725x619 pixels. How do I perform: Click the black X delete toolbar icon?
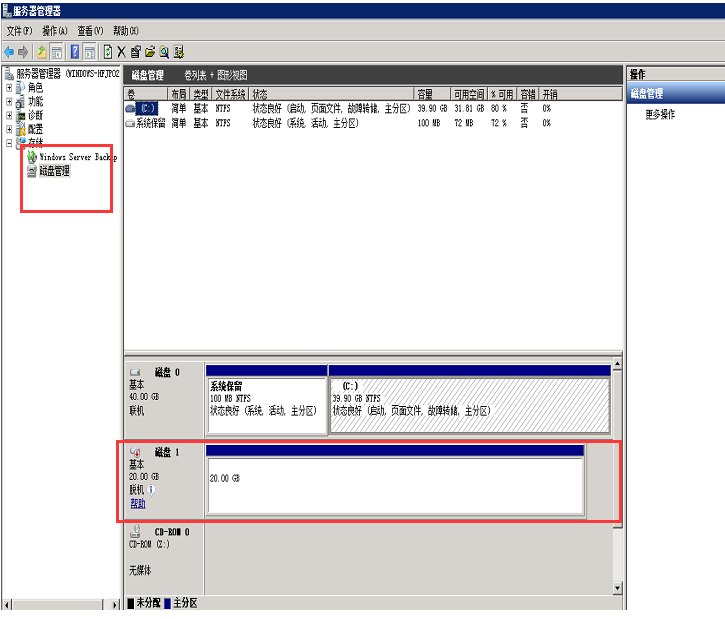[121, 51]
